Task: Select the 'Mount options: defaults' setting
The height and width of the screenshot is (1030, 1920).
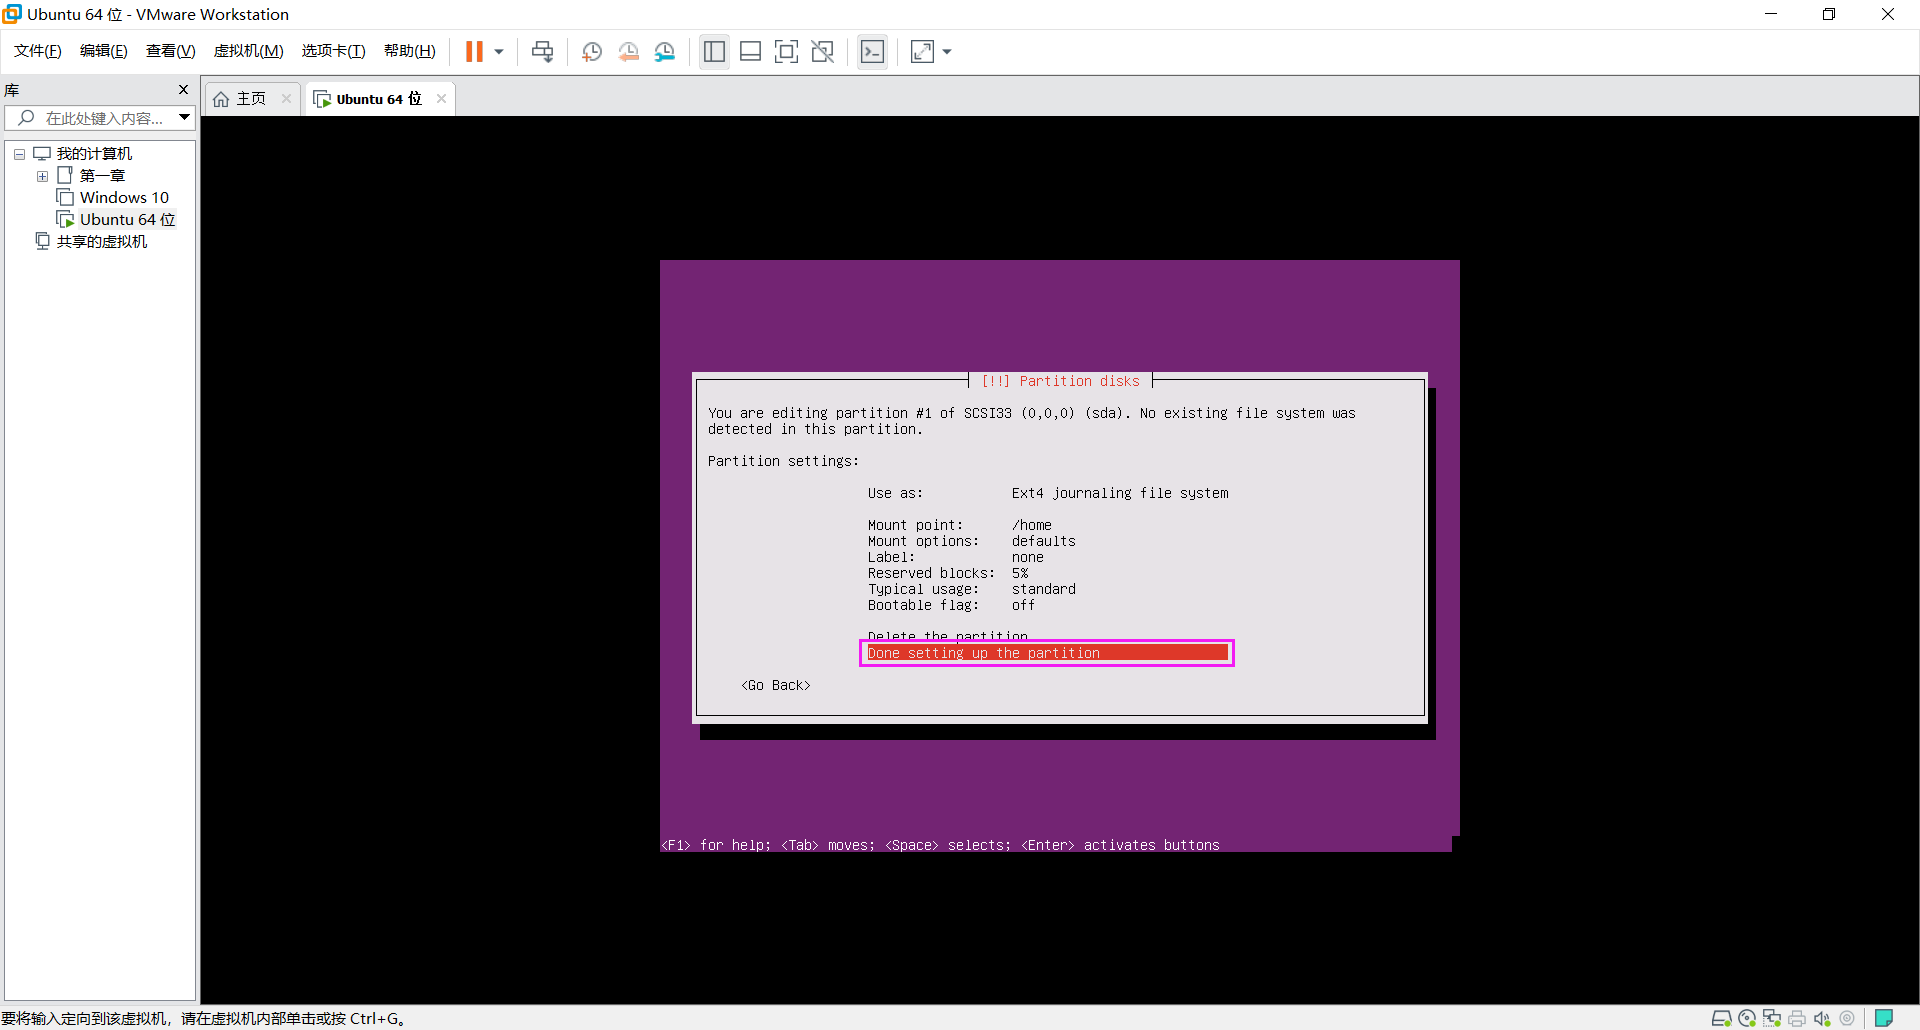Action: click(x=972, y=541)
